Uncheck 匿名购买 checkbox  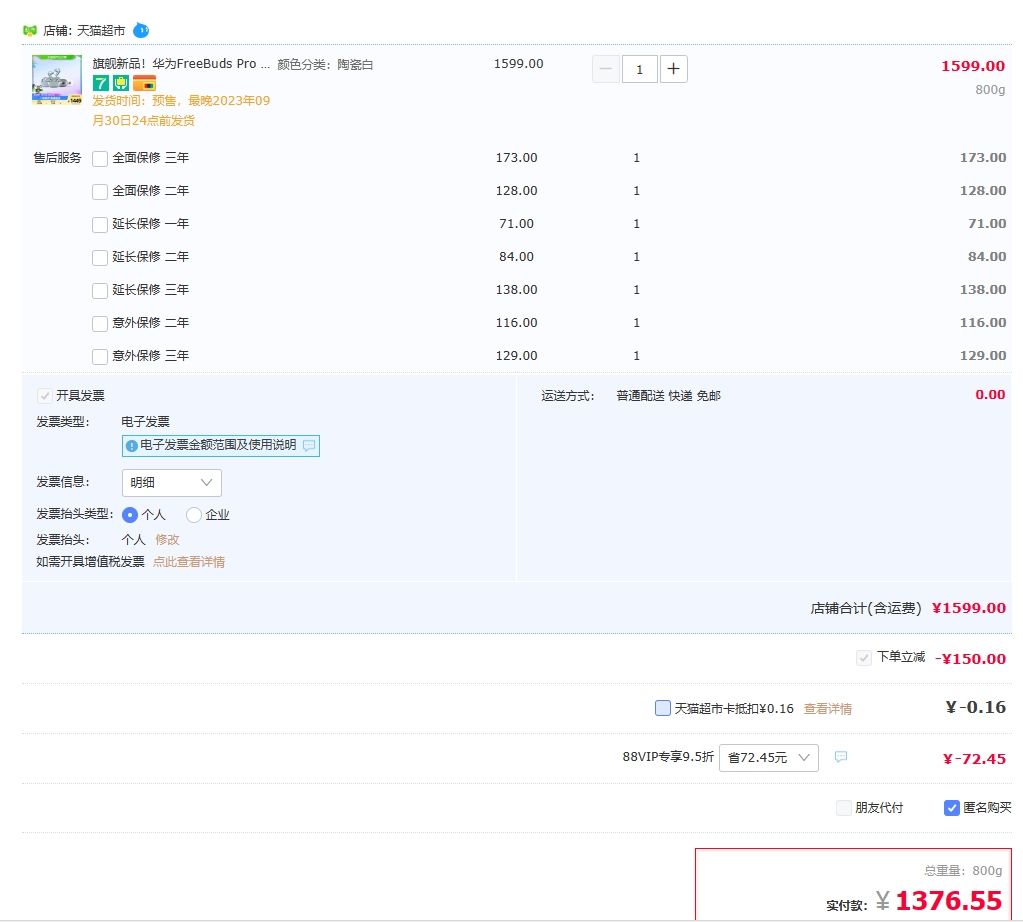coord(952,808)
